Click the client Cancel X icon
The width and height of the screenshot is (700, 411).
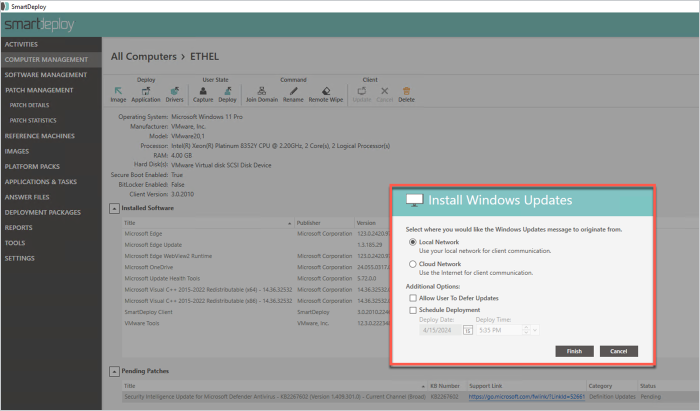pyautogui.click(x=384, y=91)
